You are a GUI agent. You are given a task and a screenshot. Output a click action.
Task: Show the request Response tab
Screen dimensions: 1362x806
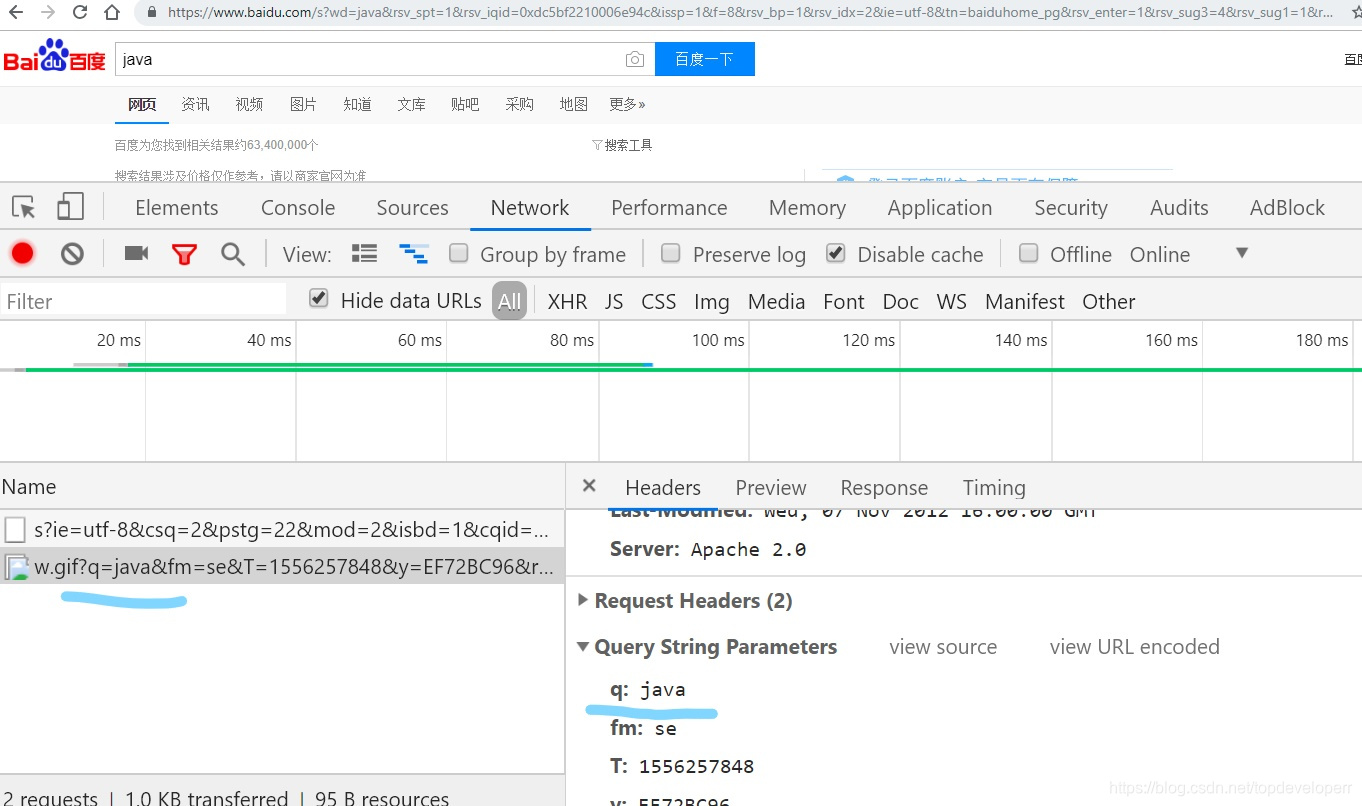[884, 488]
